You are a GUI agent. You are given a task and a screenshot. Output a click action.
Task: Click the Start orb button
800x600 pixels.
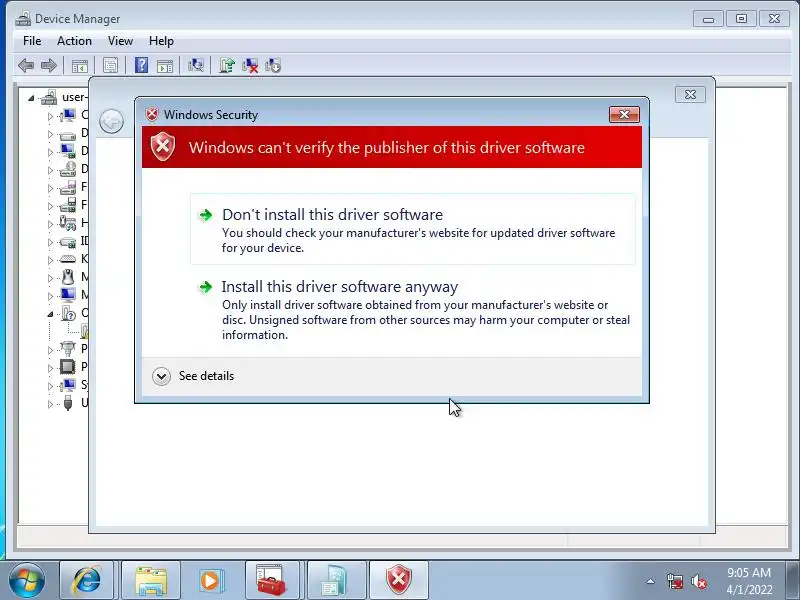coord(27,580)
